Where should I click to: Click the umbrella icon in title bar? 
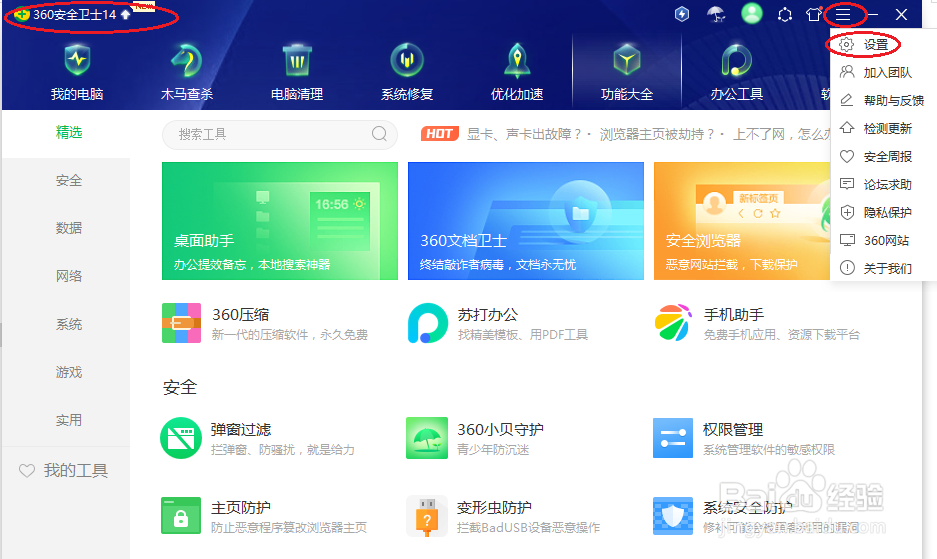pyautogui.click(x=716, y=14)
